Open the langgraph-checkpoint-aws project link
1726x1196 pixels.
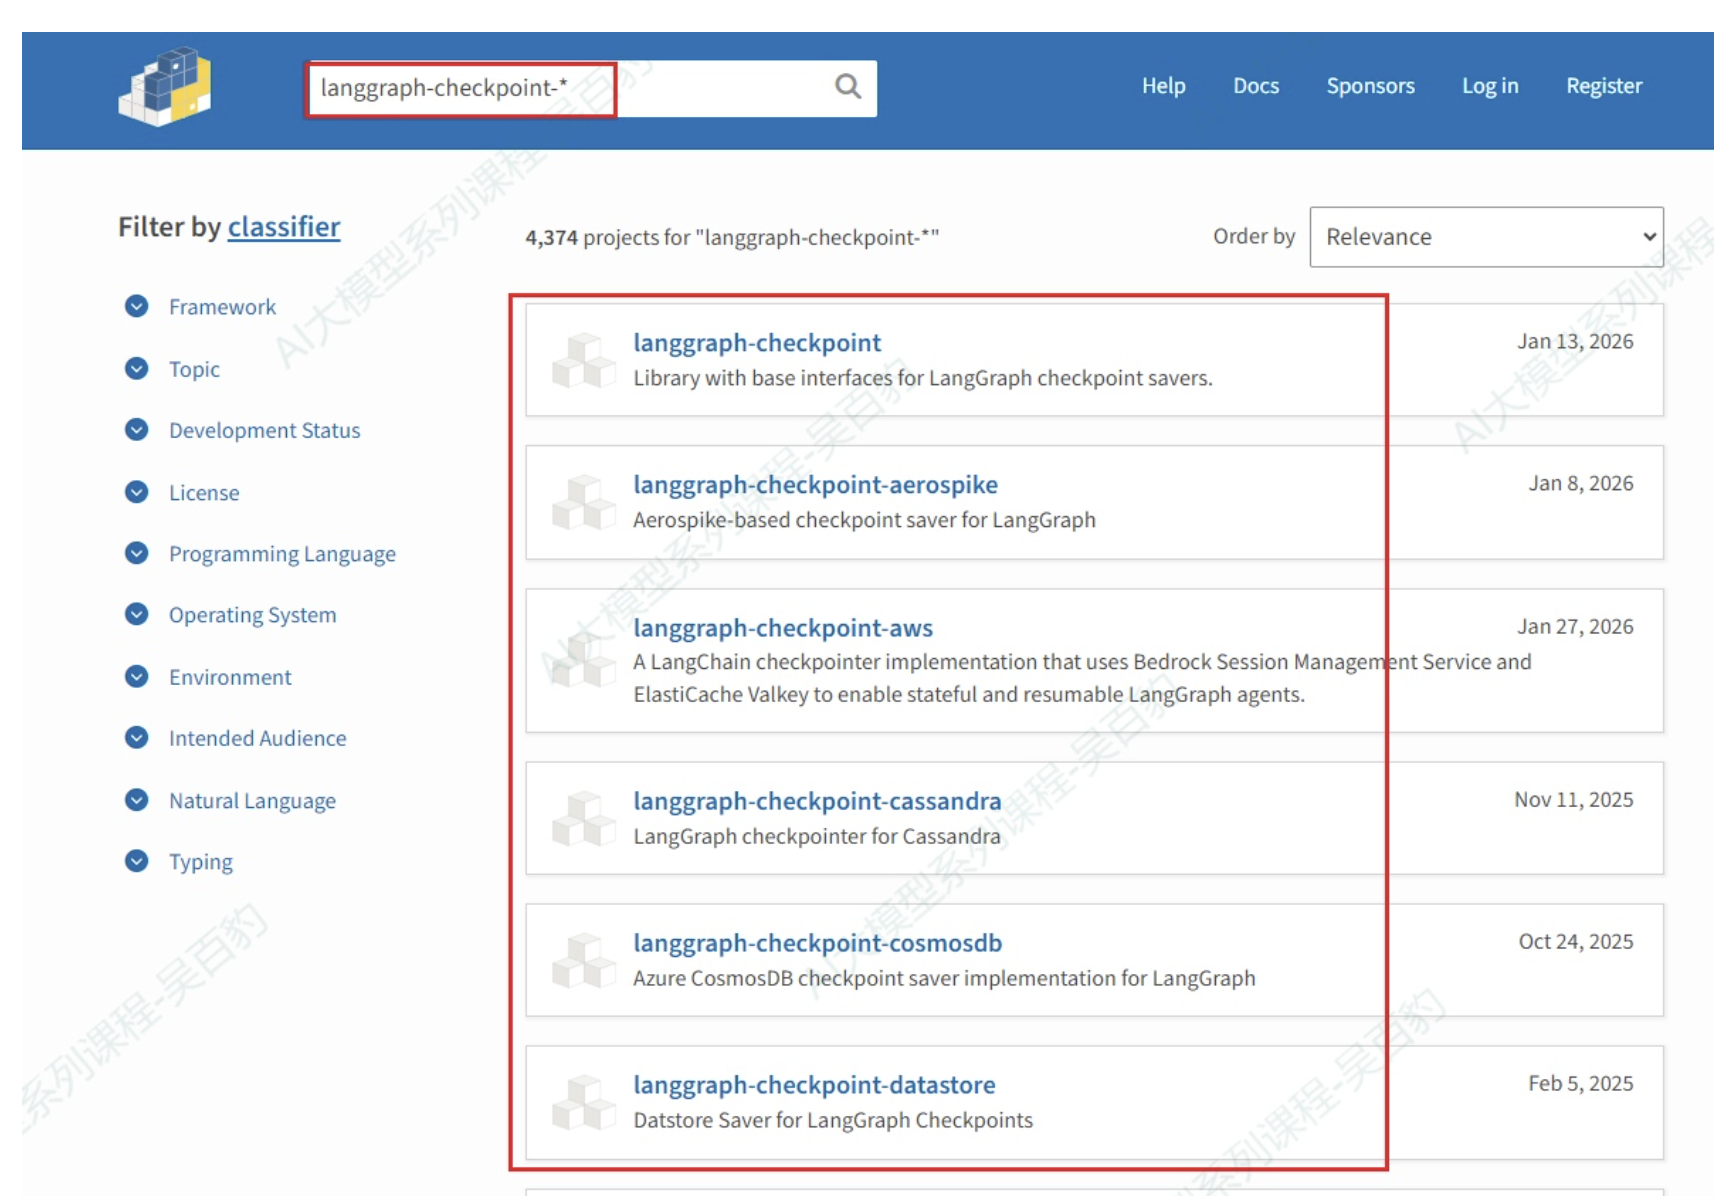783,628
